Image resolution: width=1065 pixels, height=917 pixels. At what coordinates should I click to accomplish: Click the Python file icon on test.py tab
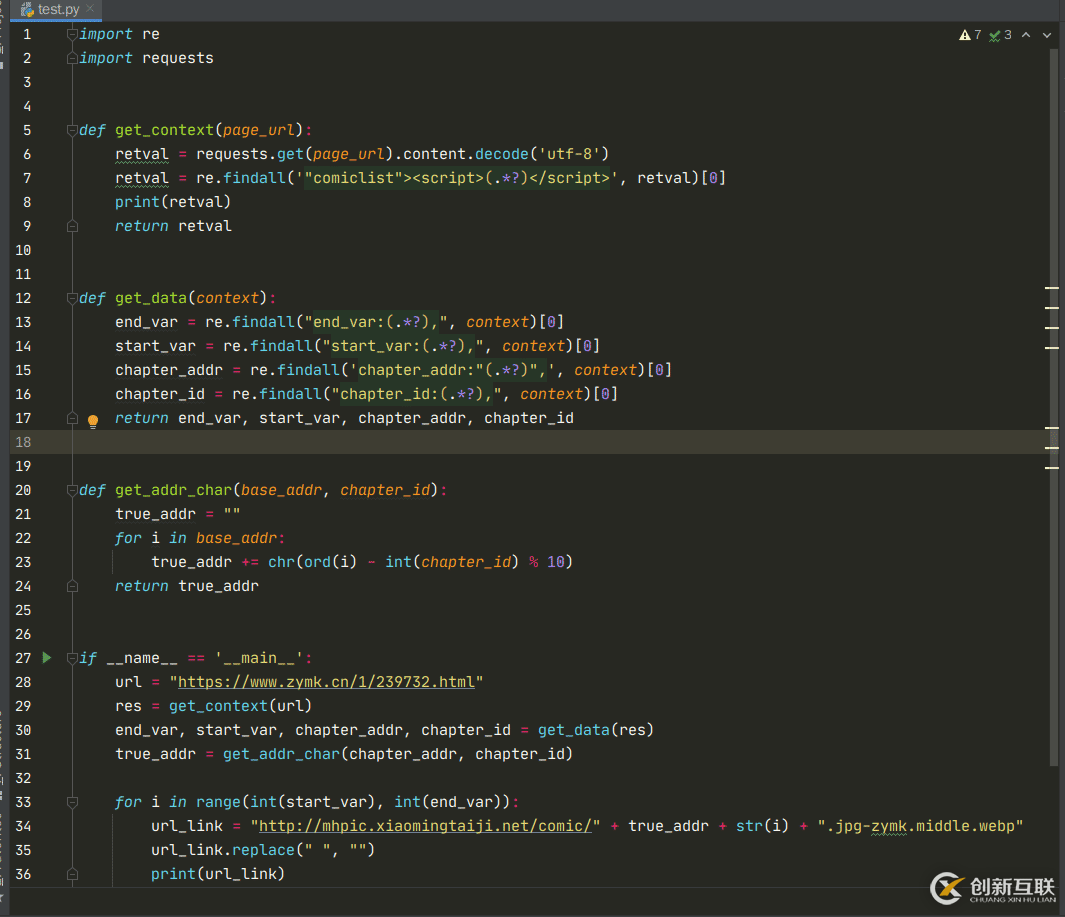coord(27,9)
